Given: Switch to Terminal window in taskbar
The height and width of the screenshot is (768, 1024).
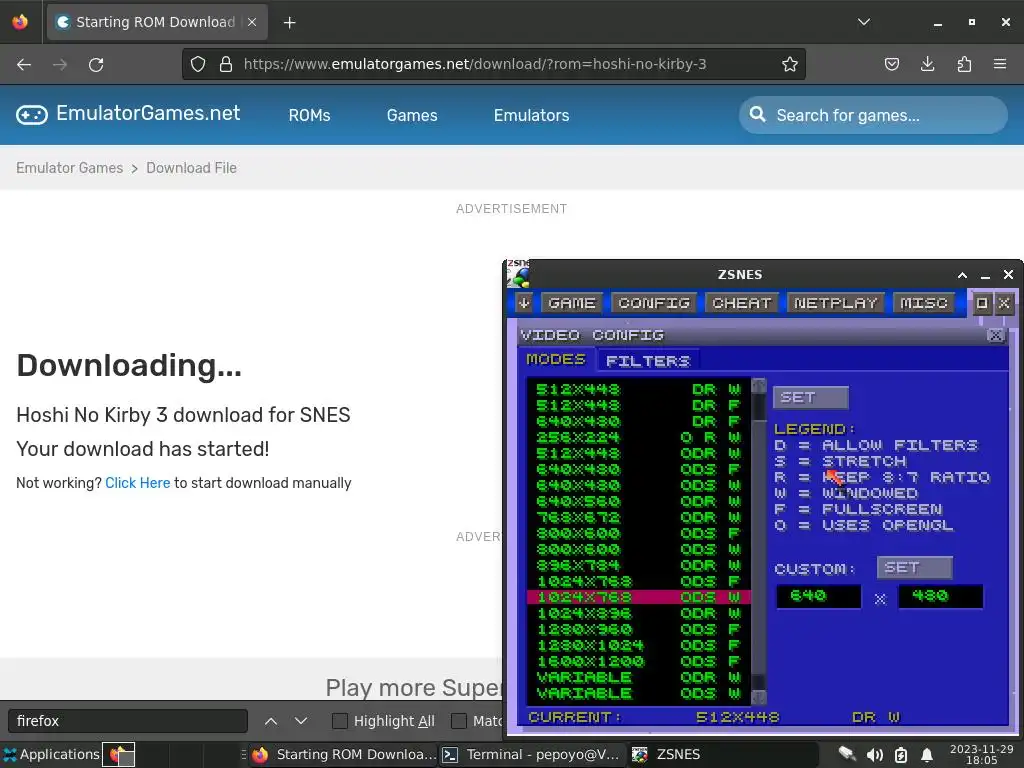Looking at the screenshot, I should click(532, 755).
